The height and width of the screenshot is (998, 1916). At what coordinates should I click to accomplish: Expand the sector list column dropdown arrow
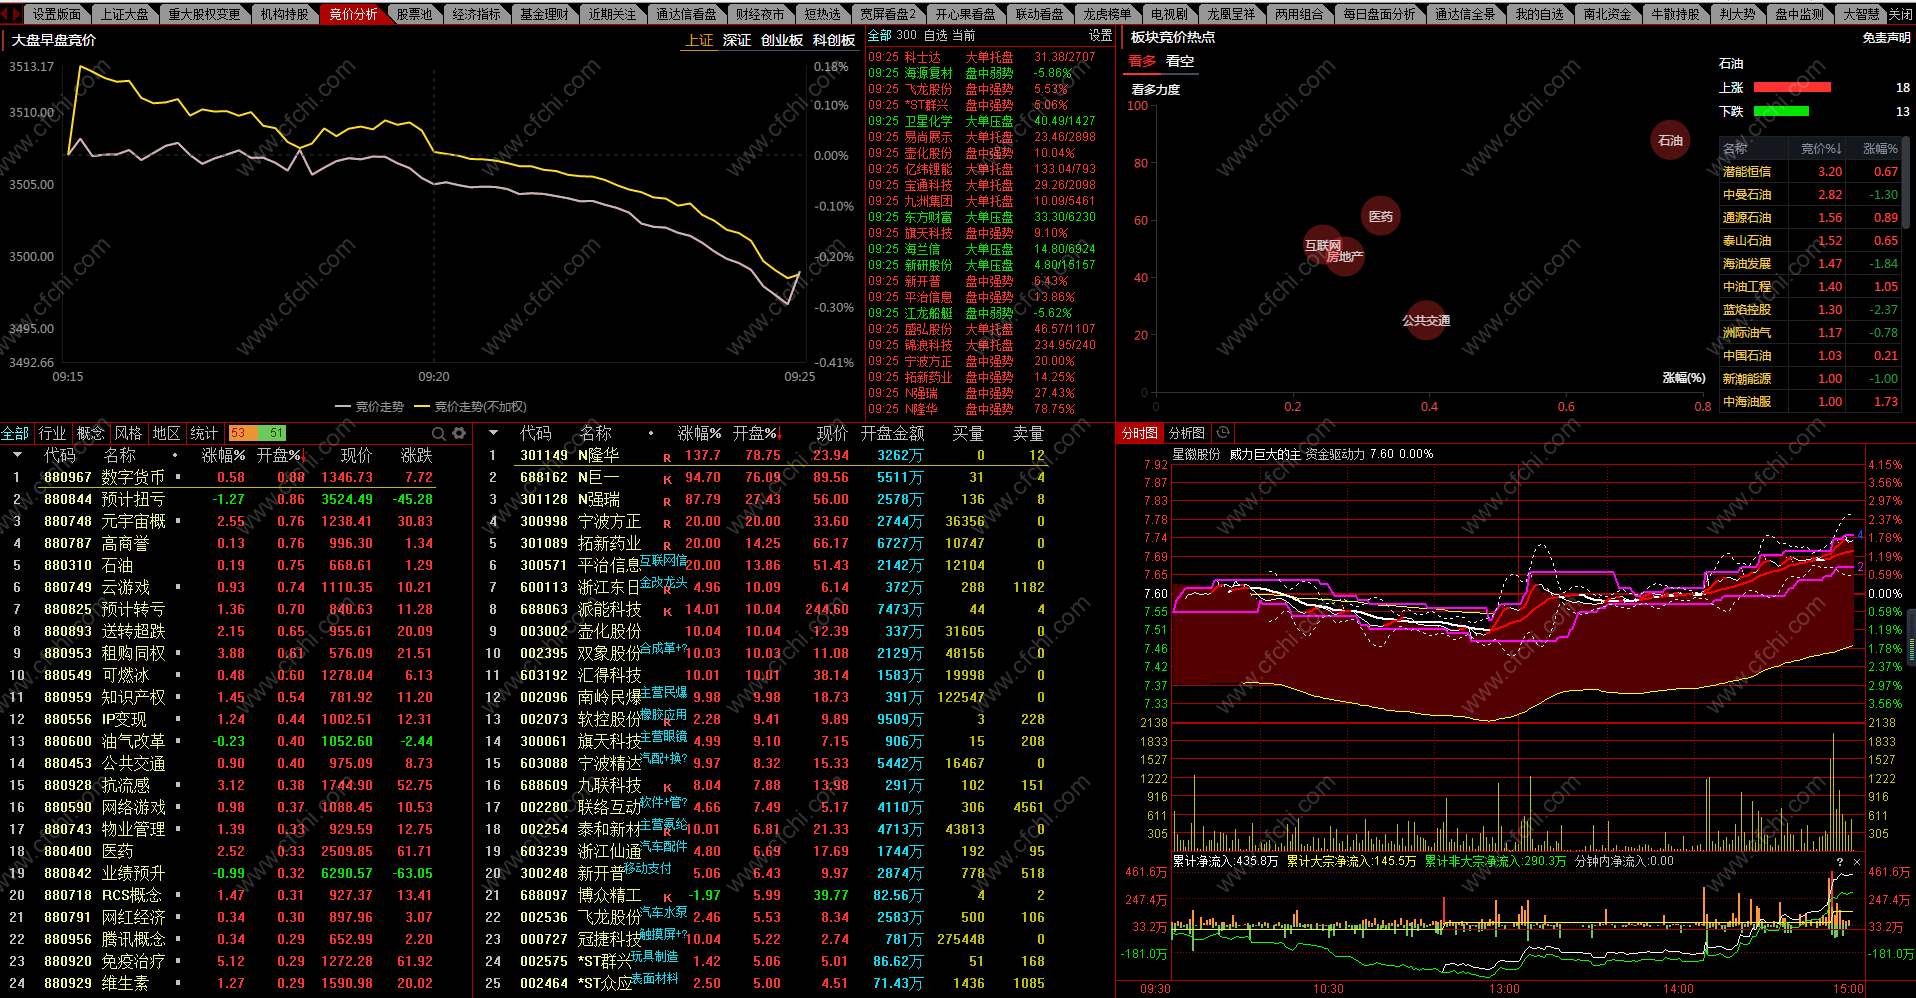click(x=17, y=455)
